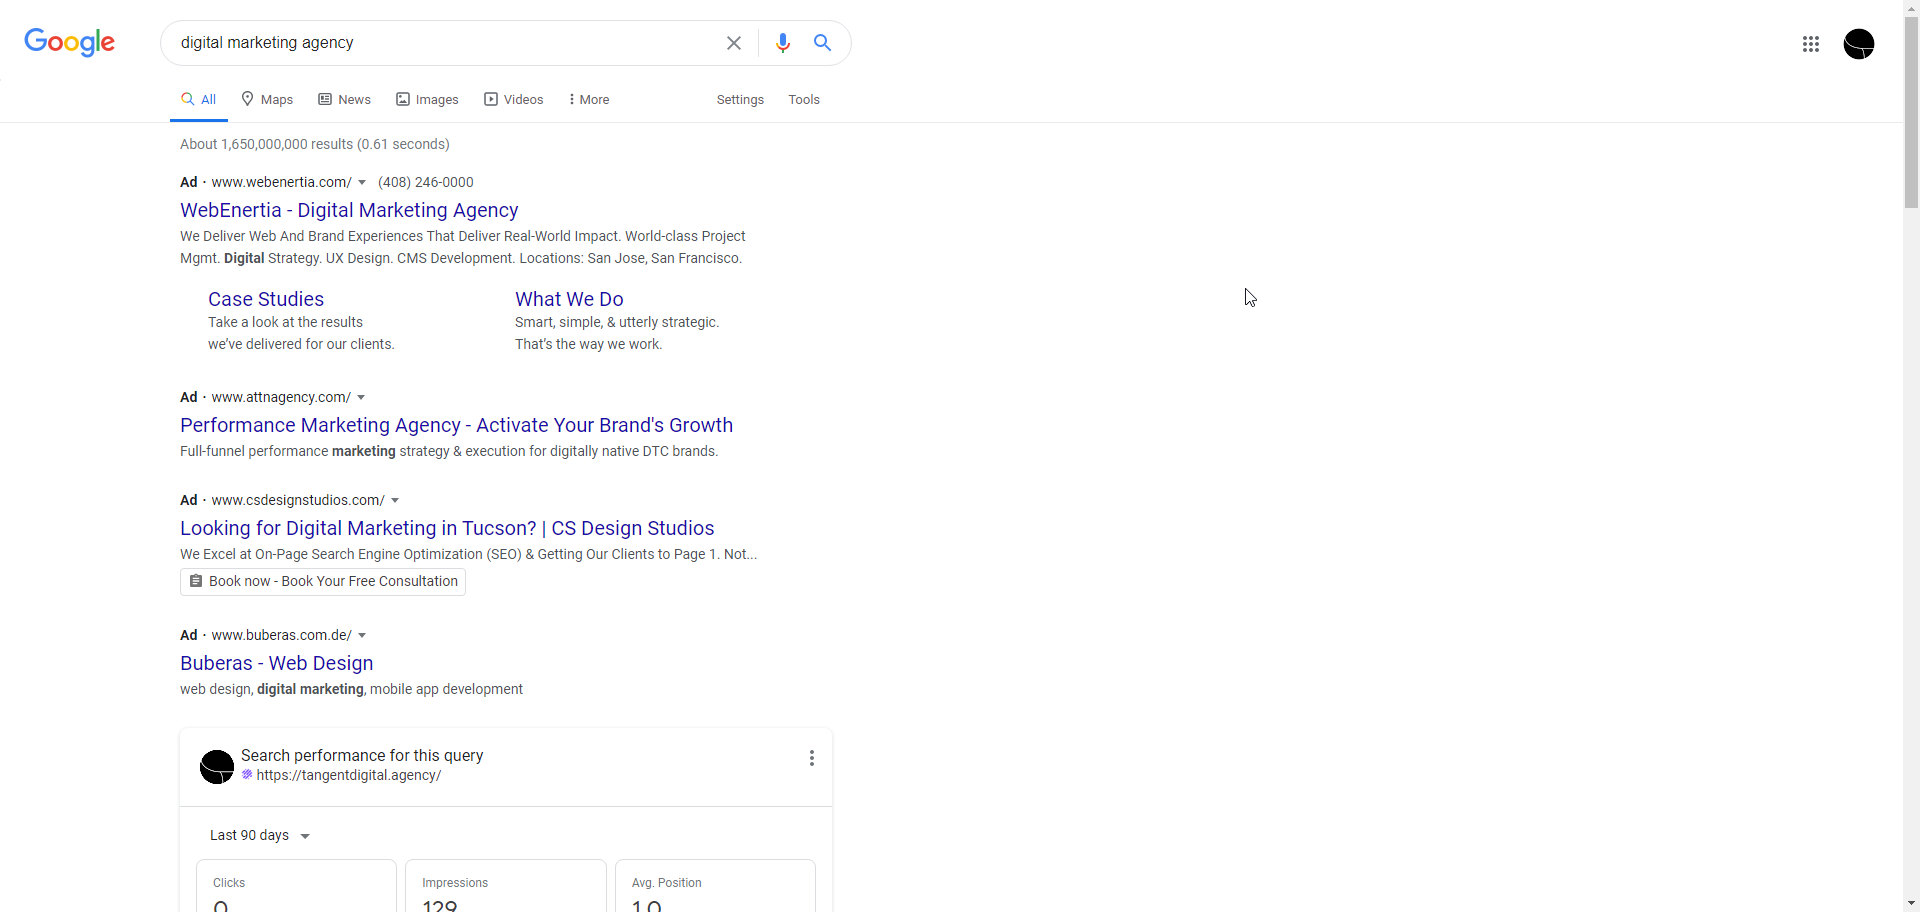The width and height of the screenshot is (1920, 912).
Task: Click into the search input field
Action: (440, 43)
